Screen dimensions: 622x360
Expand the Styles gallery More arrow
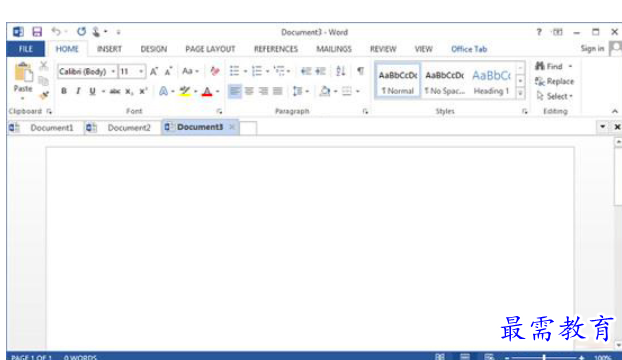pyautogui.click(x=520, y=94)
